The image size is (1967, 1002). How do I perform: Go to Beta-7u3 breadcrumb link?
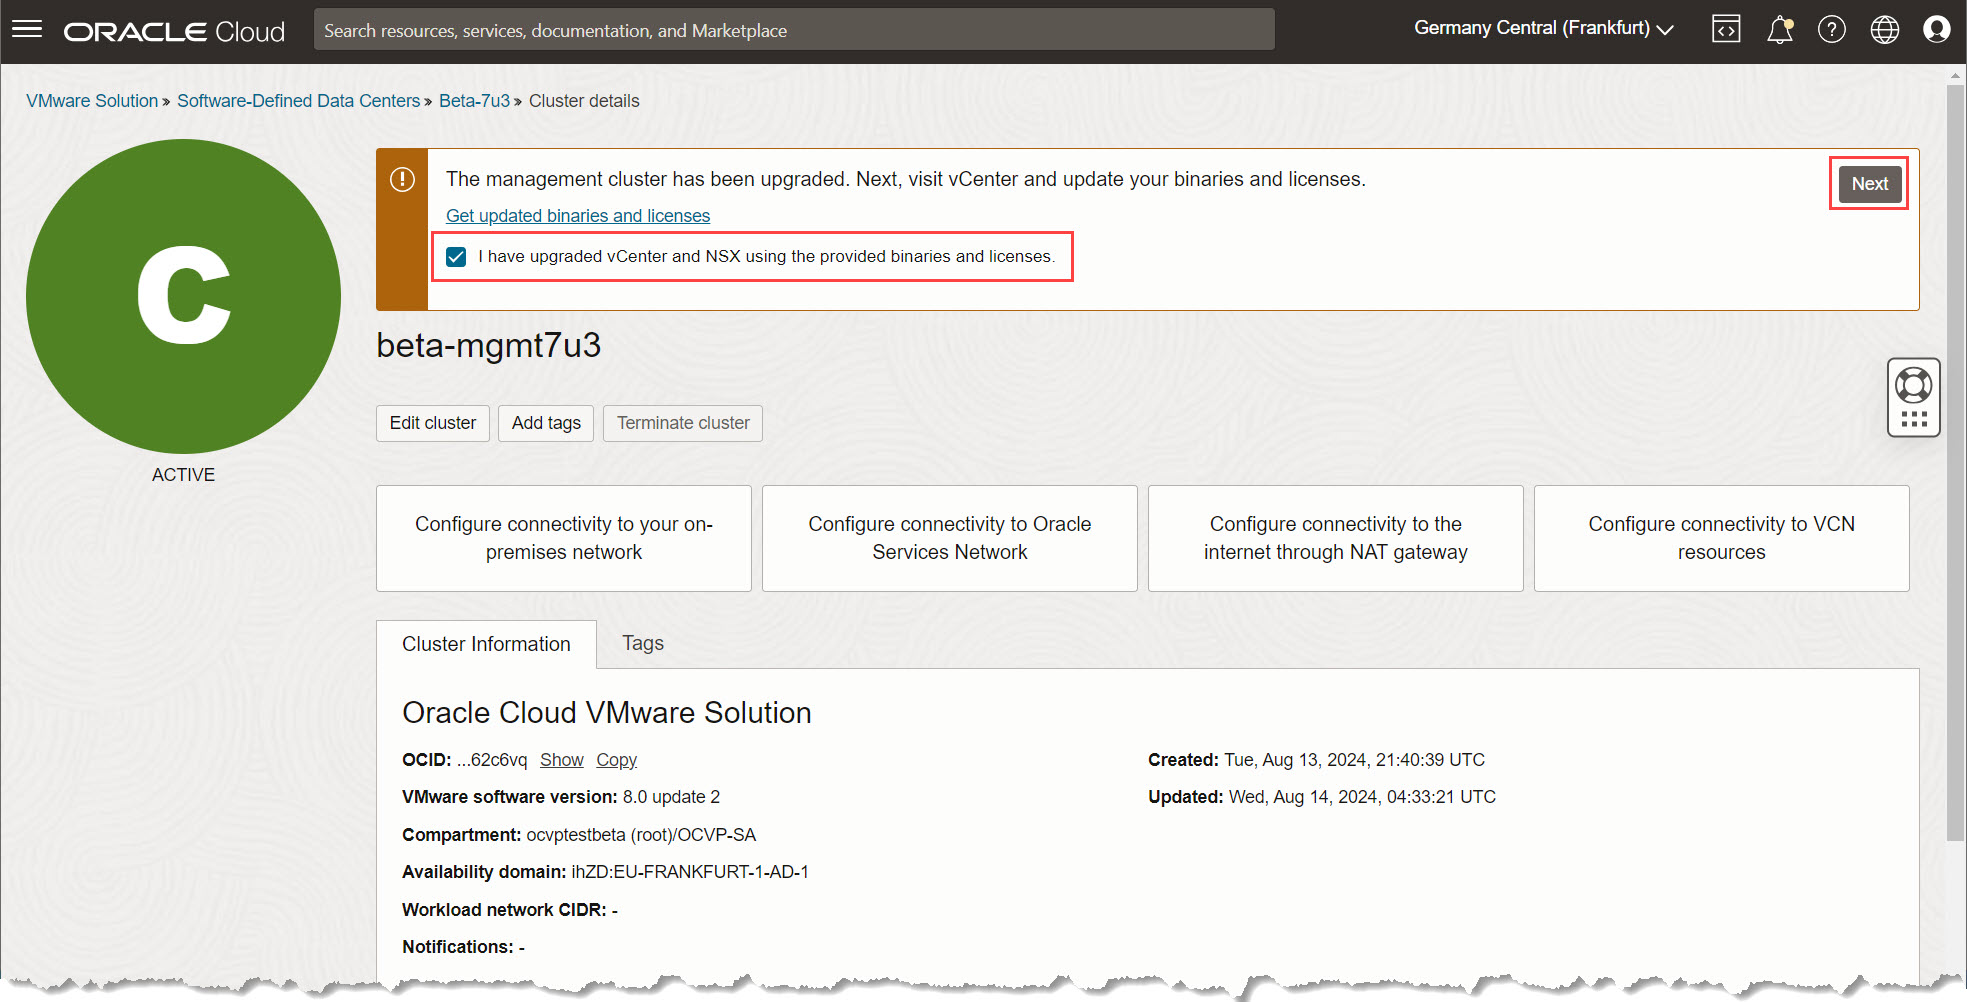474,101
